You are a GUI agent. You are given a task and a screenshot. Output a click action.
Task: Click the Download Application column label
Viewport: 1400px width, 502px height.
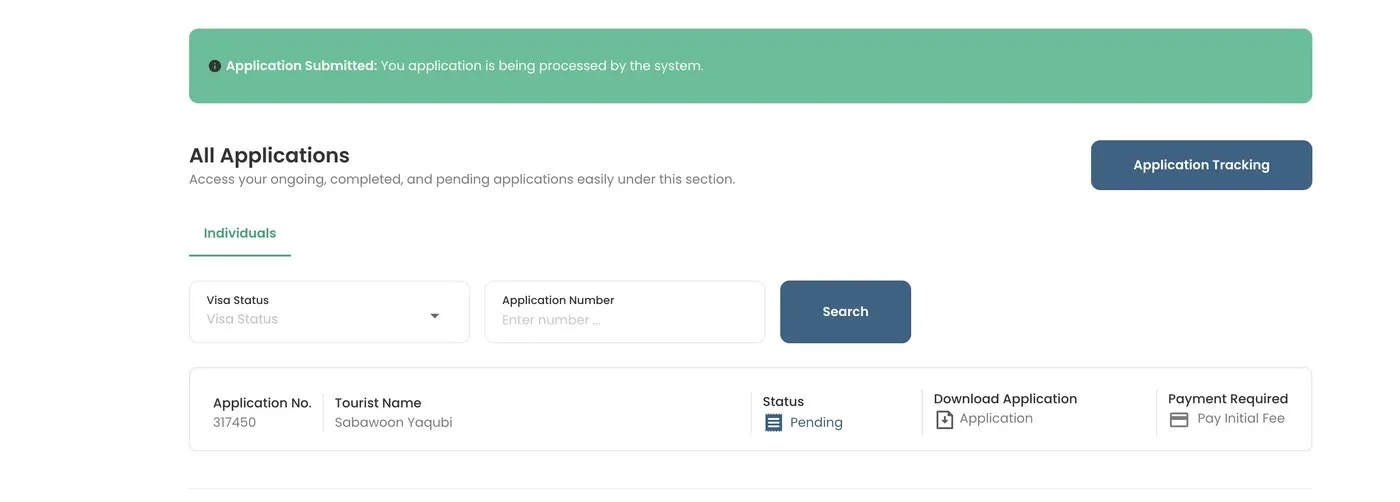[x=1005, y=398]
